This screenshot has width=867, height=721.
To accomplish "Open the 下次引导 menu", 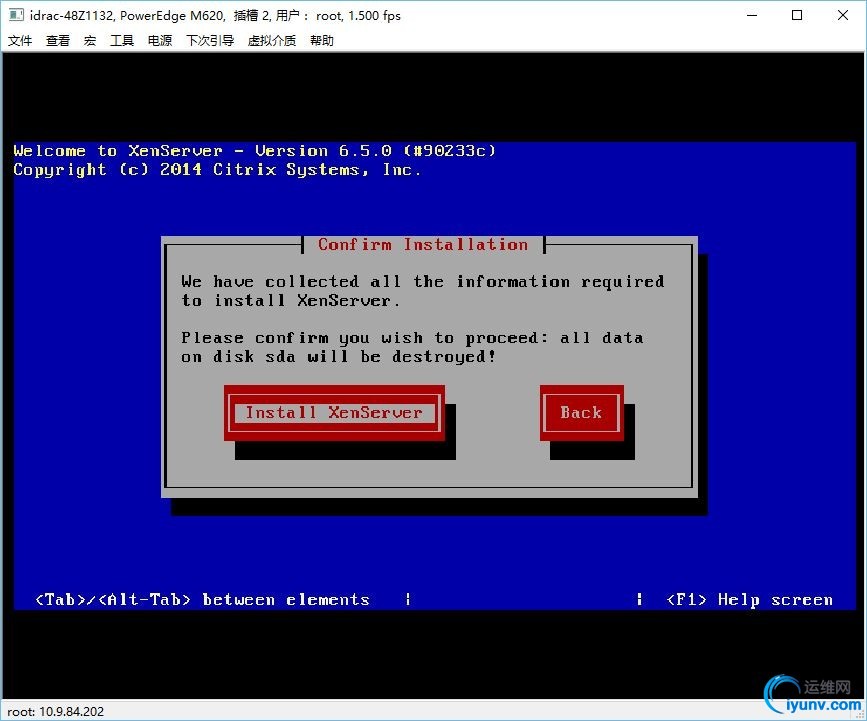I will tap(210, 40).
